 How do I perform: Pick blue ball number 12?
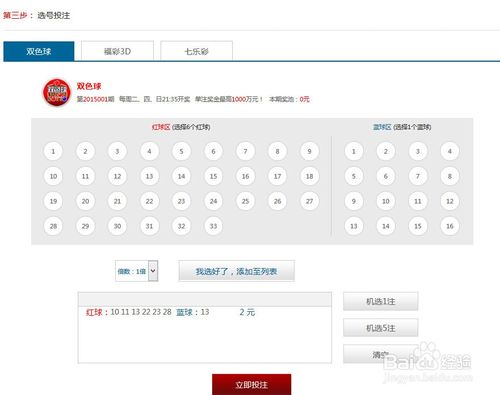tap(450, 201)
